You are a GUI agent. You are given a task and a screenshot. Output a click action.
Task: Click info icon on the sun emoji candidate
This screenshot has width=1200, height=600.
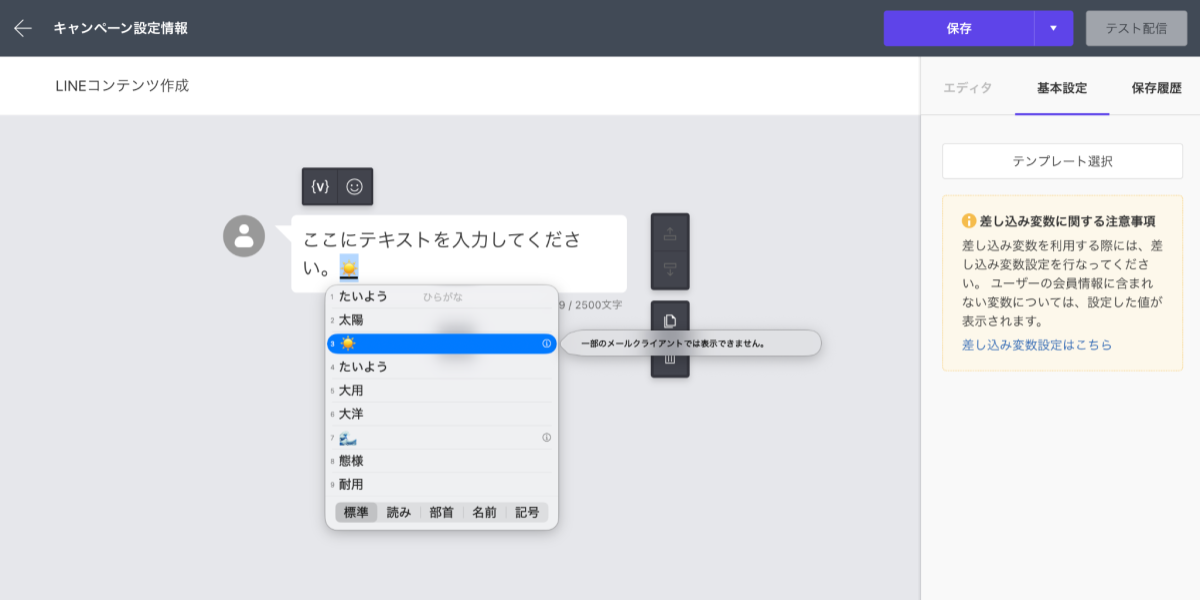tap(546, 343)
